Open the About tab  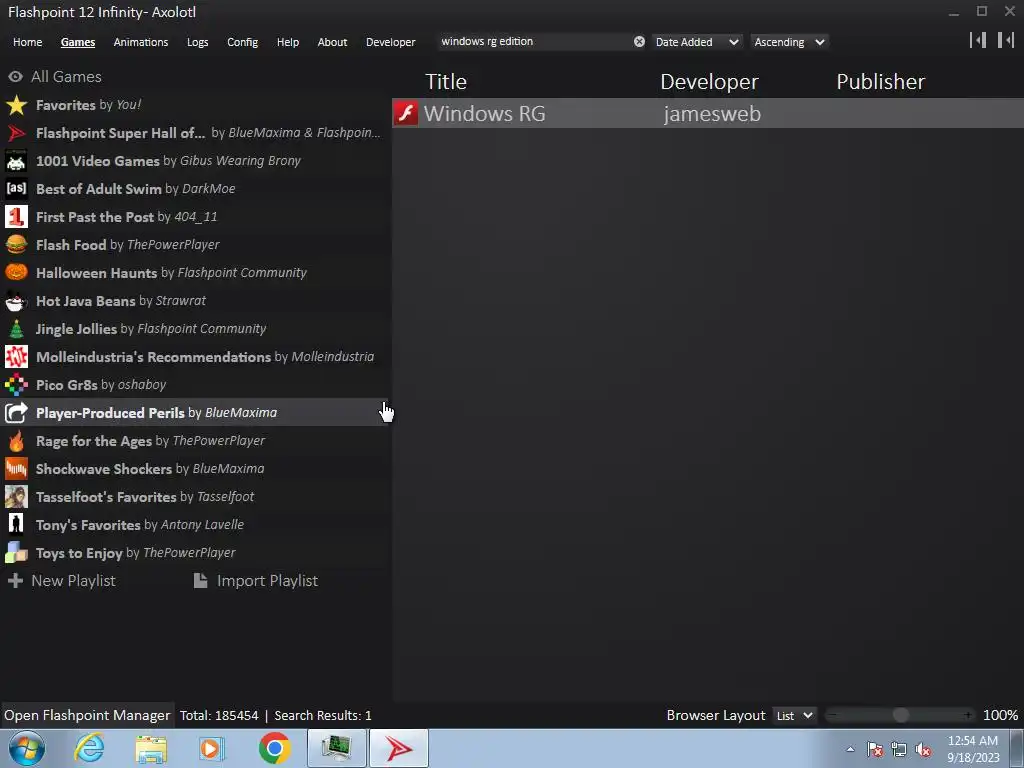pos(332,42)
